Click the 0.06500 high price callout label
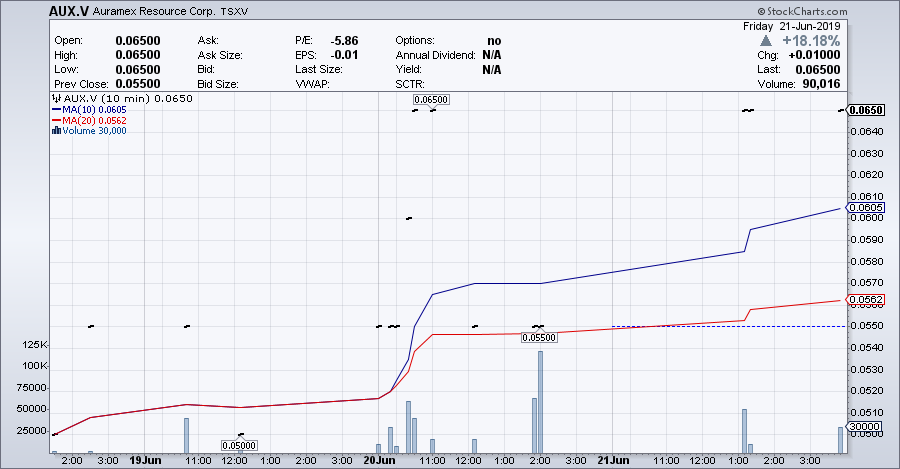This screenshot has height=469, width=900. coord(431,99)
